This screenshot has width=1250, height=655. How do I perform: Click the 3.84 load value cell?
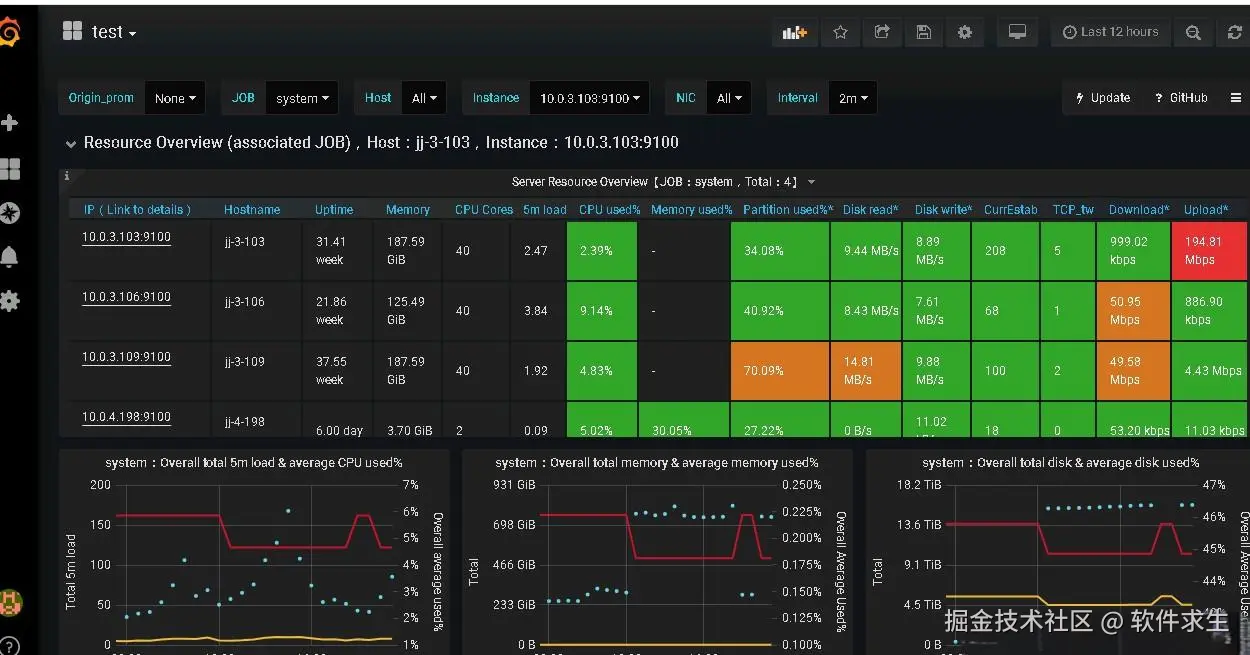pos(536,311)
